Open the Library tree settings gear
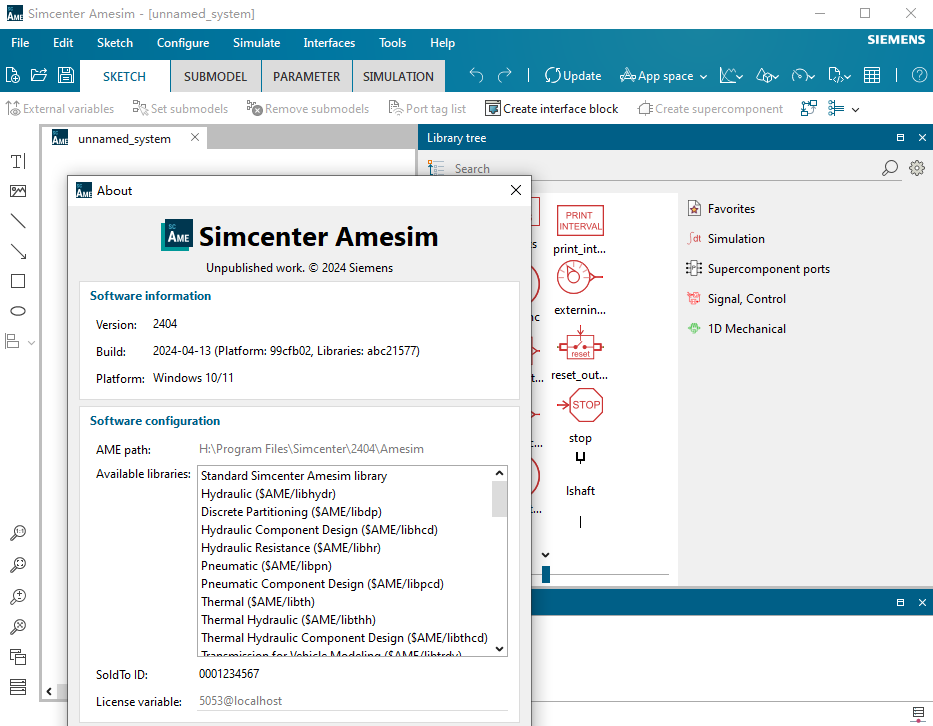The width and height of the screenshot is (933, 726). click(x=916, y=168)
